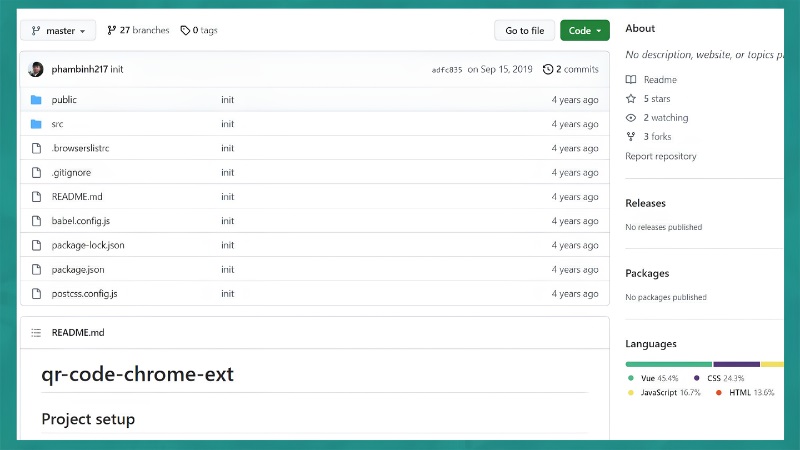Screen dimensions: 800x450
Task: Open init commit message for public row
Action: coord(228,99)
